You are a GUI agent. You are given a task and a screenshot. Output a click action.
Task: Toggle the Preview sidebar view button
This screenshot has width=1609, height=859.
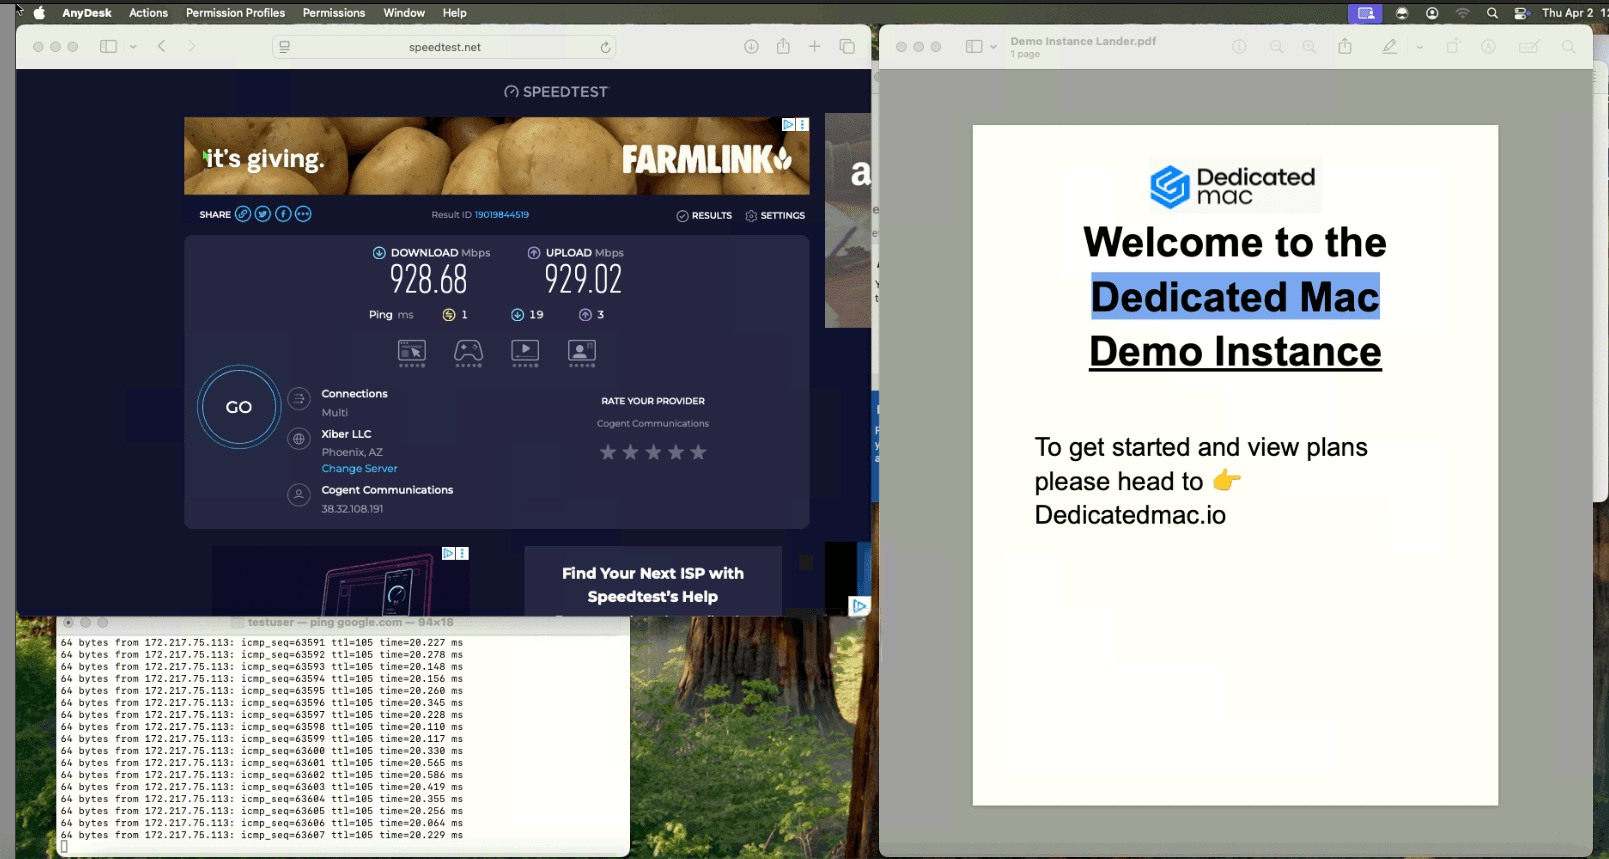point(974,47)
